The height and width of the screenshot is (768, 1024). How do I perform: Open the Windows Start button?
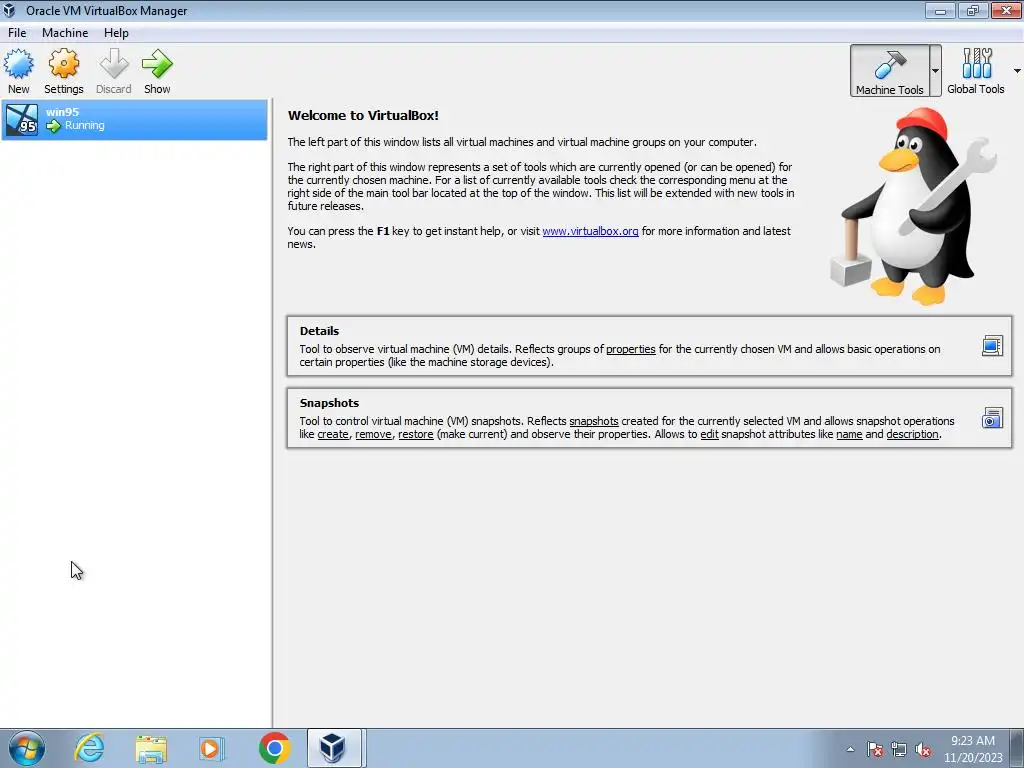point(27,748)
